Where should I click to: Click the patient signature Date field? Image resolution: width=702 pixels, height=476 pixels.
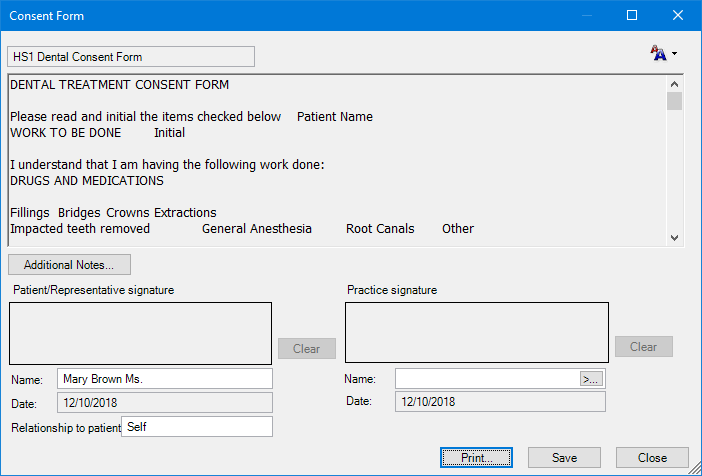coord(164,402)
